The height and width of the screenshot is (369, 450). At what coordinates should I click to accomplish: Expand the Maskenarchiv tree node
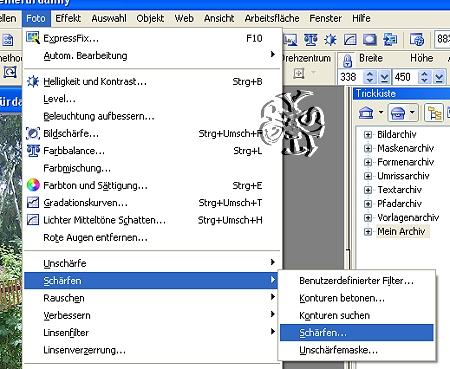[x=368, y=148]
